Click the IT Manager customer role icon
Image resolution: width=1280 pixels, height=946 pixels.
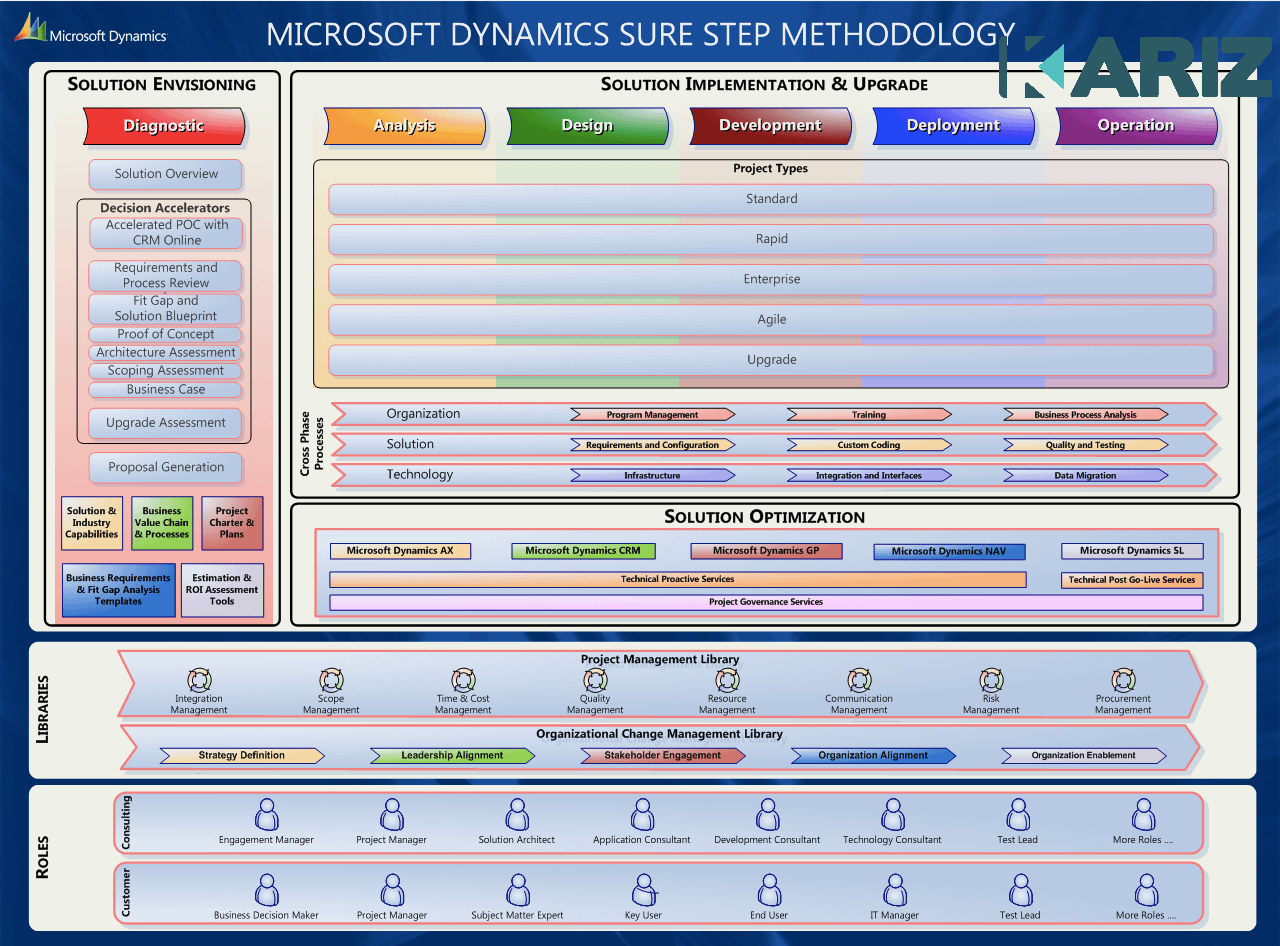[x=894, y=890]
